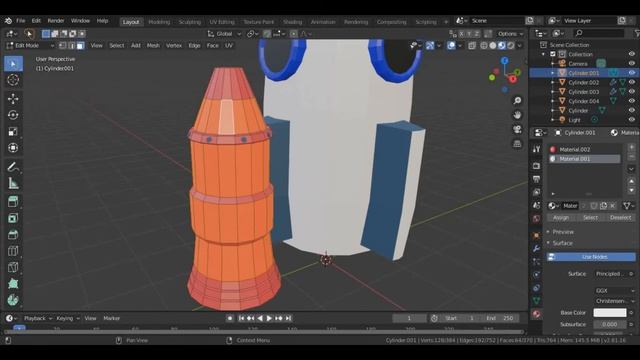Select the Inset Faces tool
Viewport: 640px width, 360px height.
(13, 218)
